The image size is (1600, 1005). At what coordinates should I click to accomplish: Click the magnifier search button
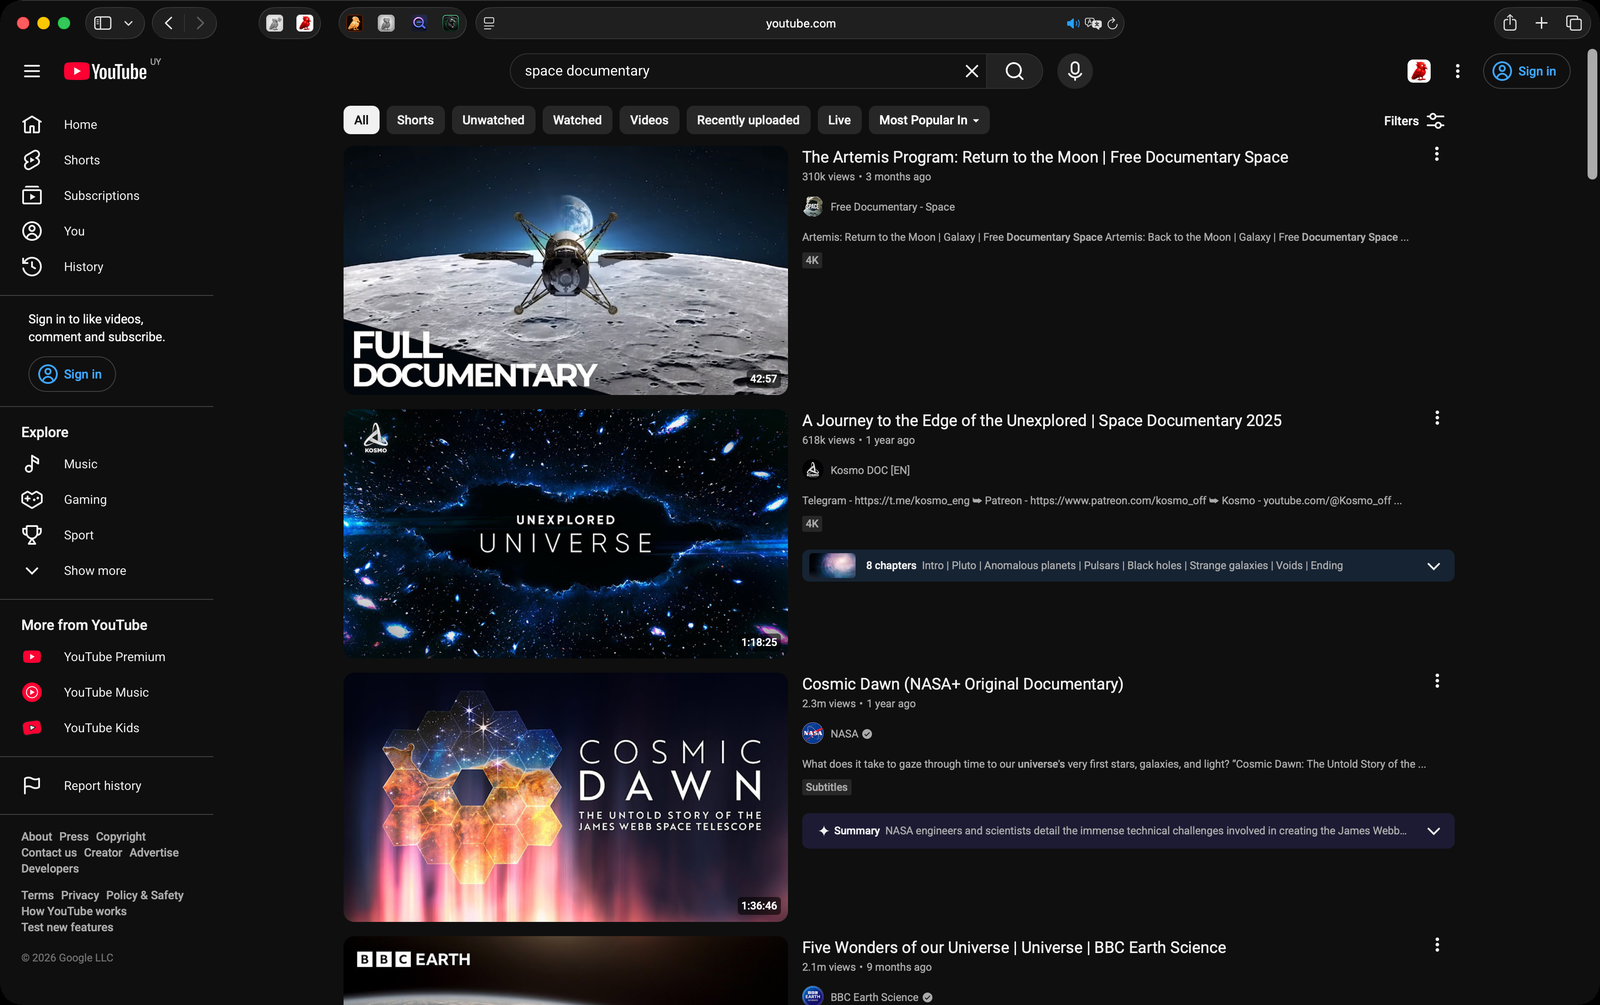click(x=1014, y=71)
